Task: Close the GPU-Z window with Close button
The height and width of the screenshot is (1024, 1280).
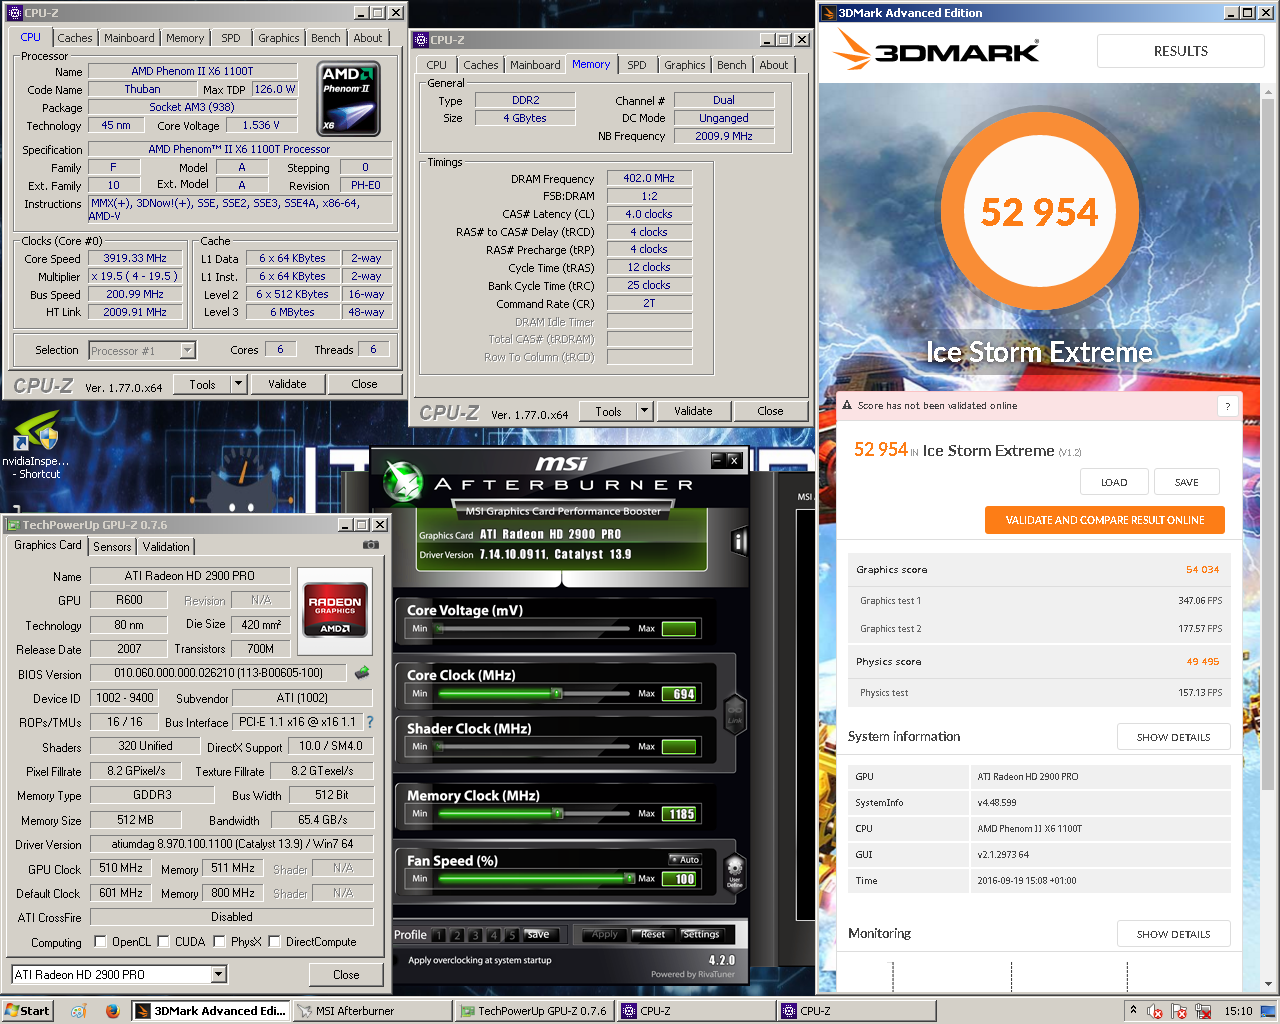Action: (x=346, y=975)
